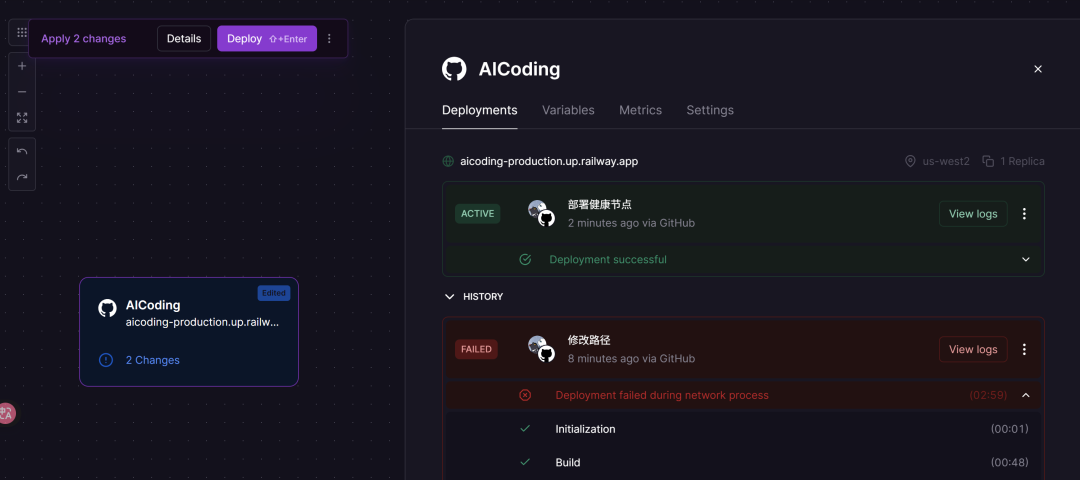Click the globe icon next to domain
The height and width of the screenshot is (480, 1080).
coord(448,162)
